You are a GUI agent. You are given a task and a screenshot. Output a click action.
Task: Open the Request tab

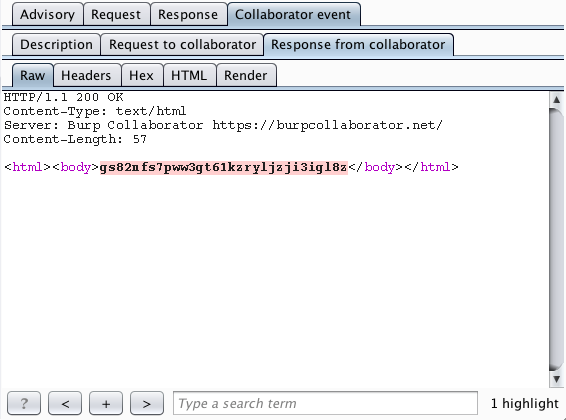coord(116,14)
